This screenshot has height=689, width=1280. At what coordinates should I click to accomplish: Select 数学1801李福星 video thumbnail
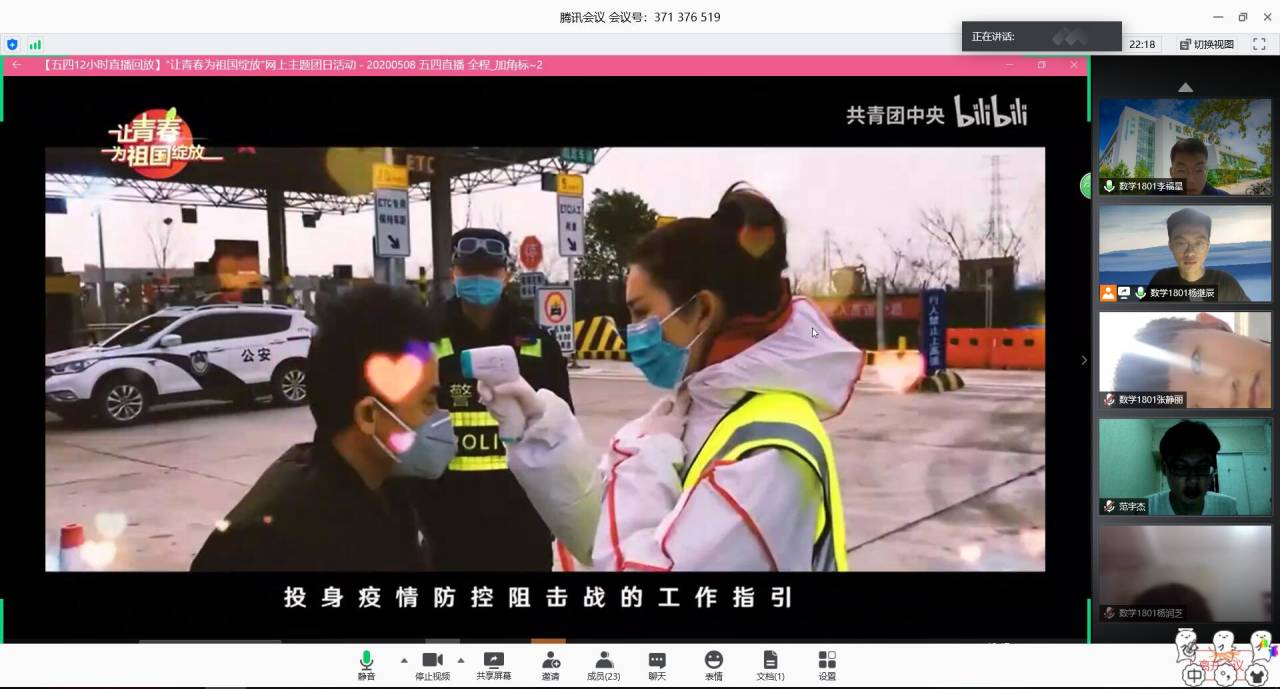1185,146
